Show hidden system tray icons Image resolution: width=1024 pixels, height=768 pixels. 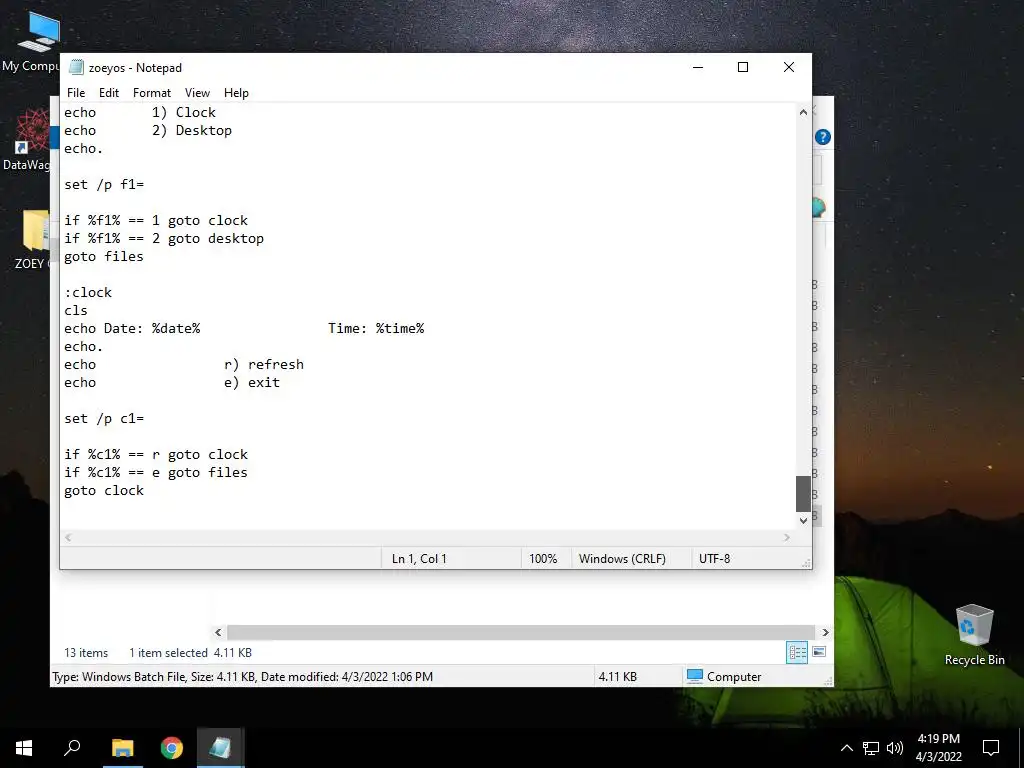846,748
